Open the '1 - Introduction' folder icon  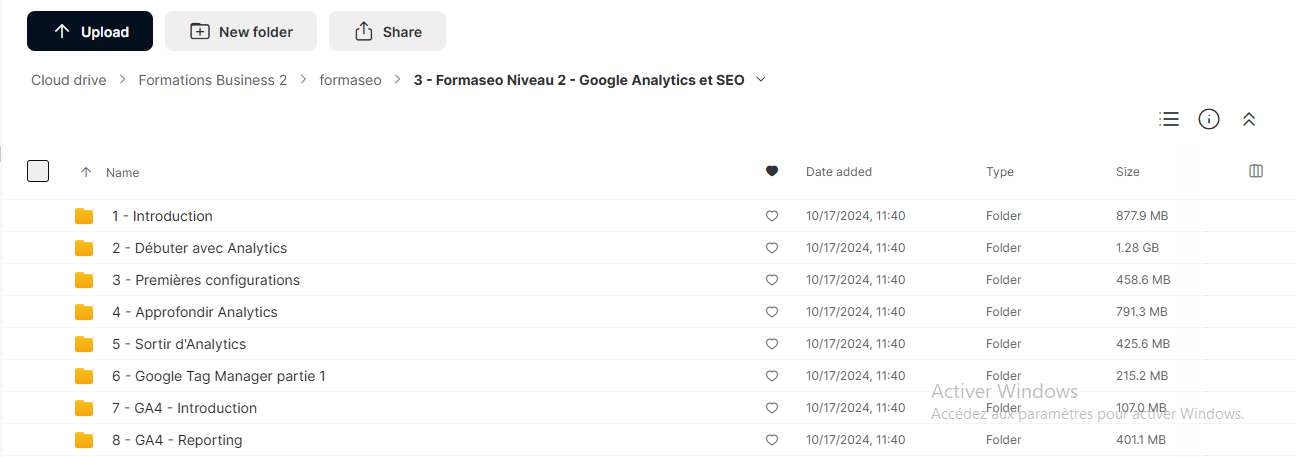coord(84,216)
